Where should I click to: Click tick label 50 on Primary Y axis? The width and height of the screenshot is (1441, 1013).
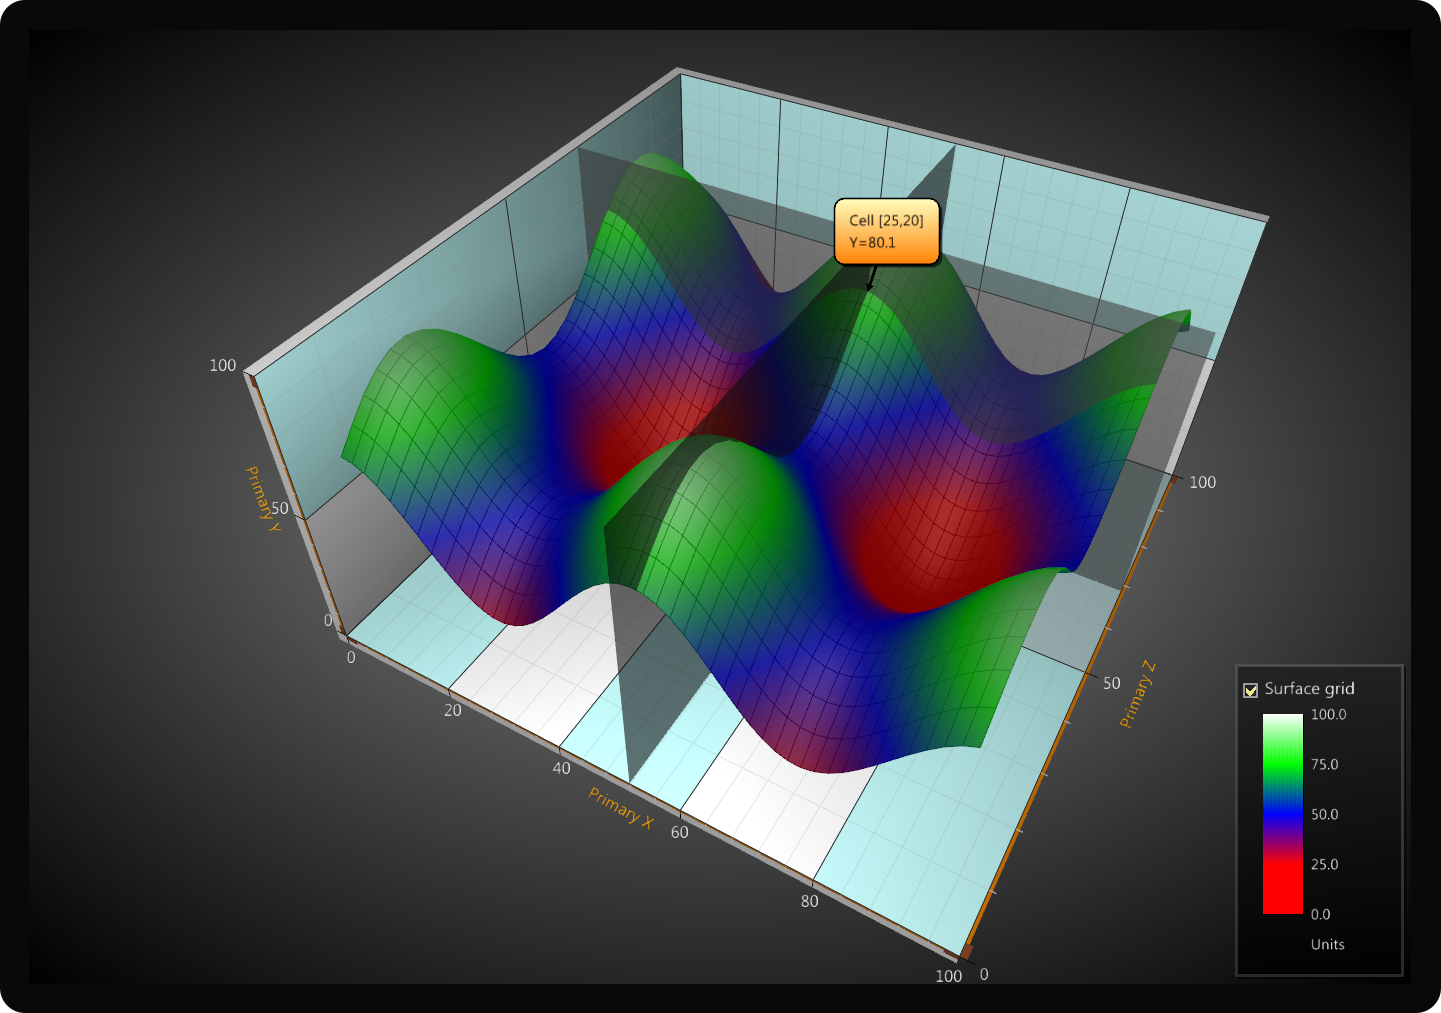pos(279,509)
